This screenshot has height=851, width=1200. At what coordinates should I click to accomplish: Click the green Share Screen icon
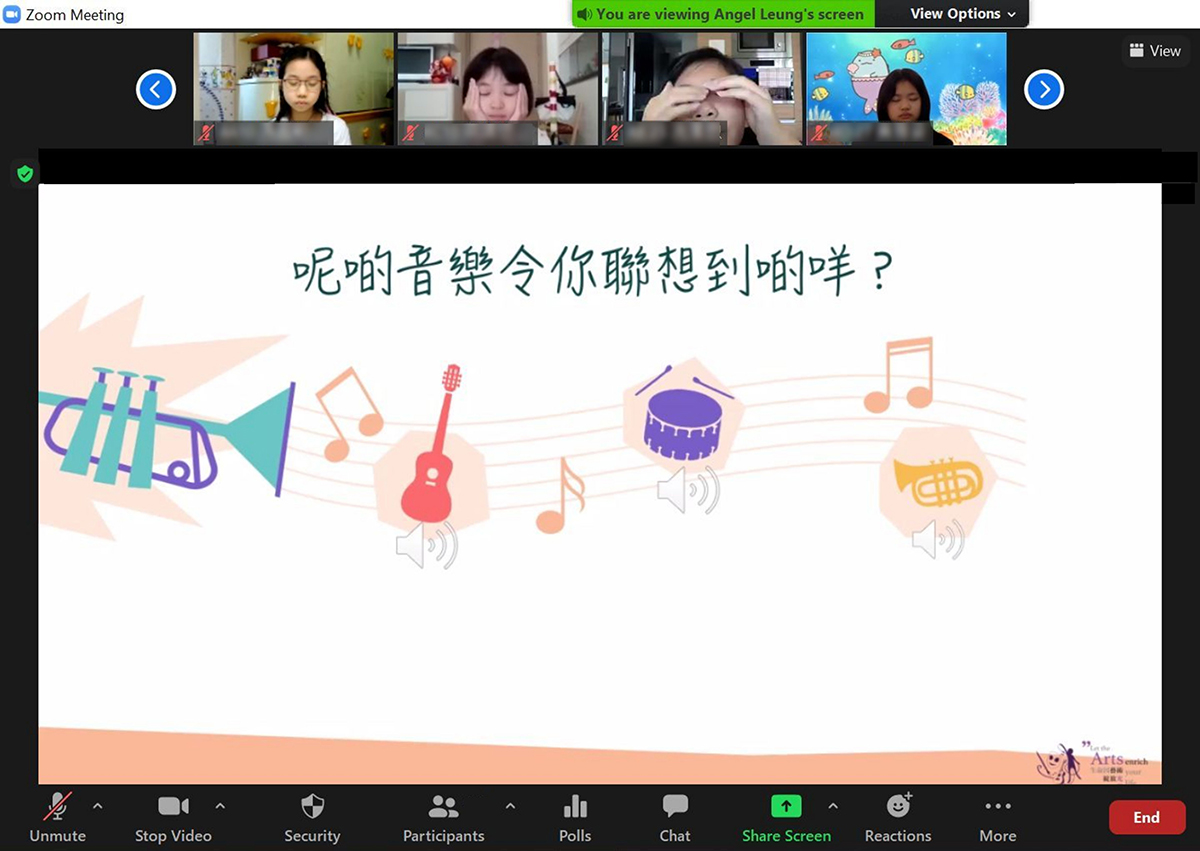pos(786,807)
